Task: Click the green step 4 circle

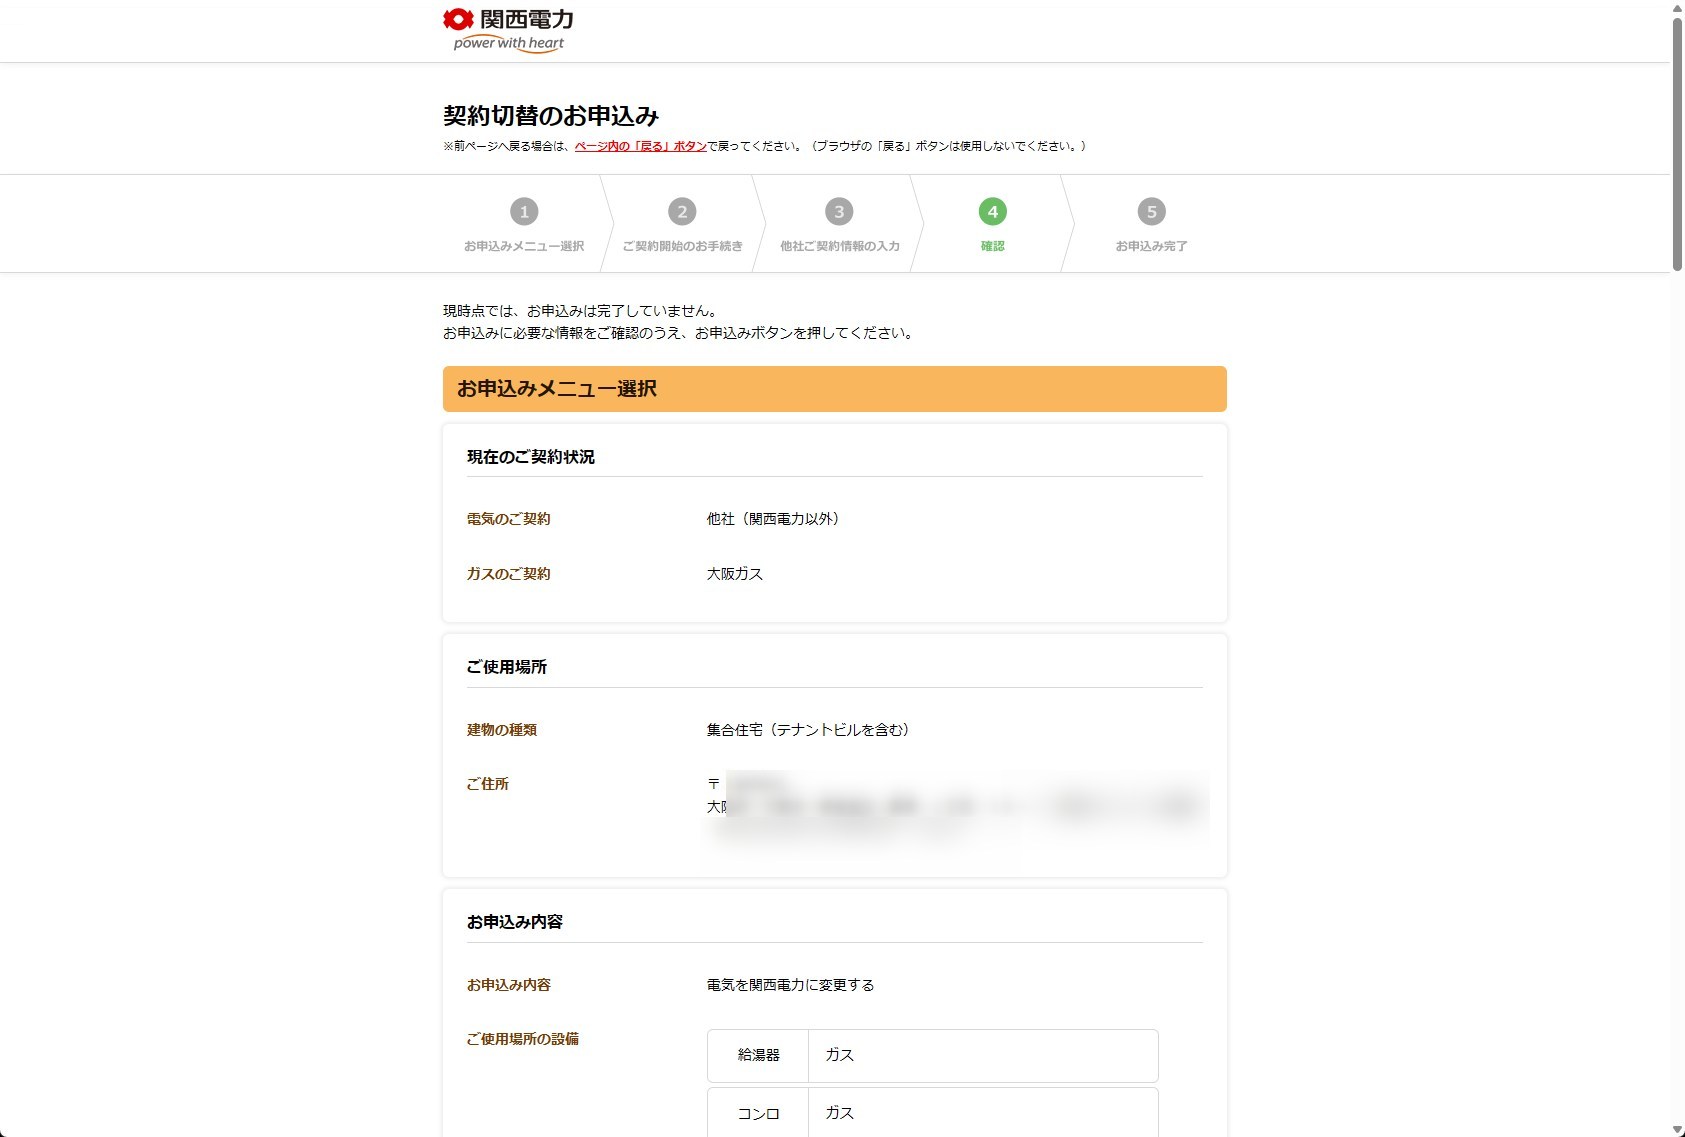Action: click(x=992, y=212)
